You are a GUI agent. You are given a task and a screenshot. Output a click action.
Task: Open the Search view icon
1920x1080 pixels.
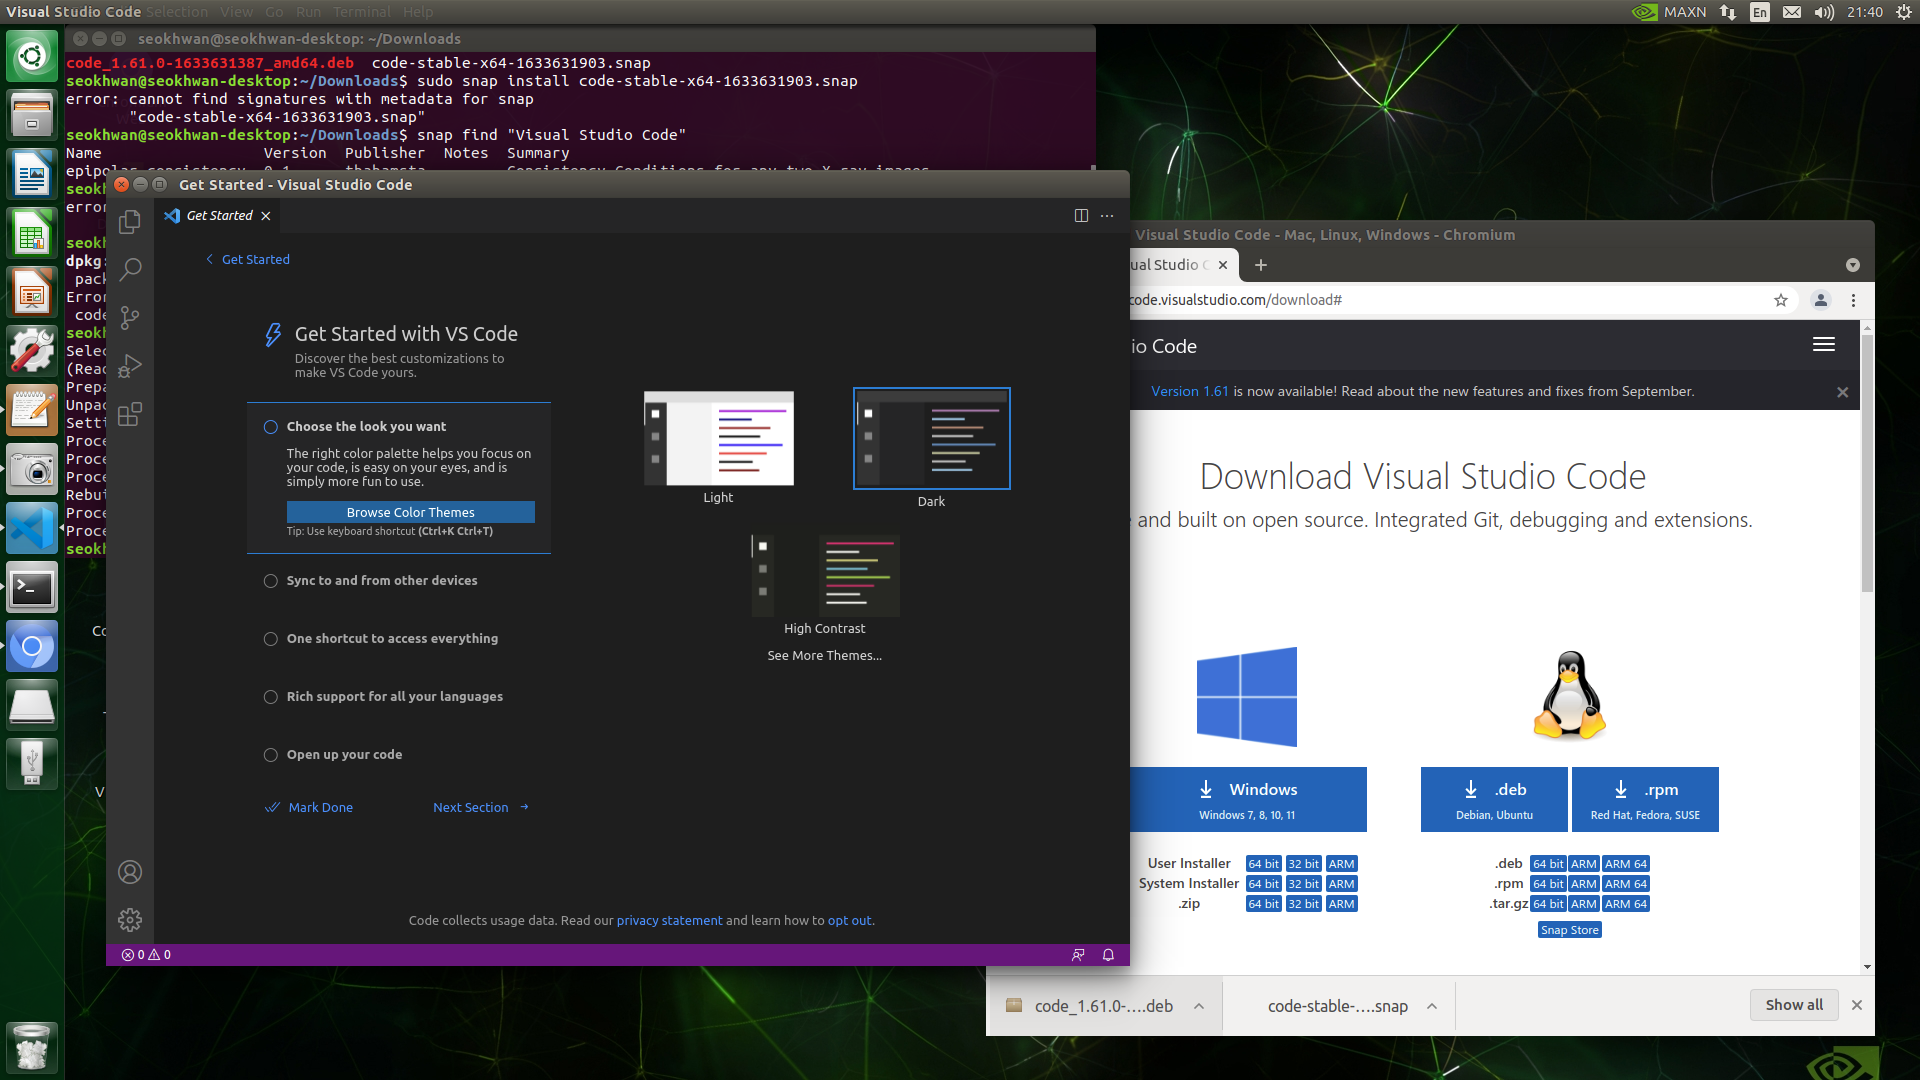tap(130, 269)
